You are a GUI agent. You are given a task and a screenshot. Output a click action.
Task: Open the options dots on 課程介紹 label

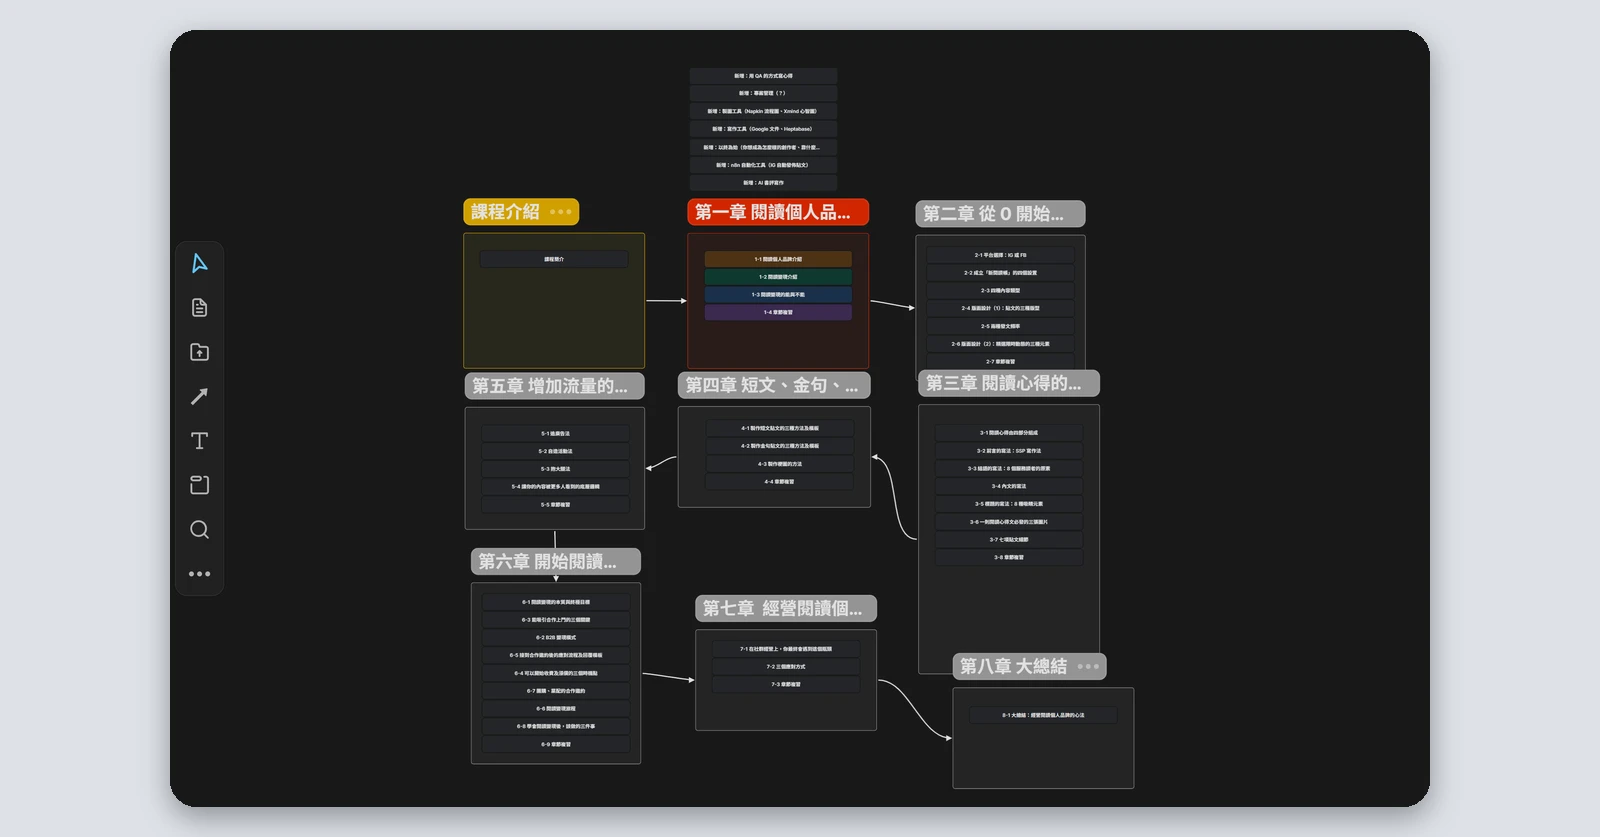click(x=561, y=212)
